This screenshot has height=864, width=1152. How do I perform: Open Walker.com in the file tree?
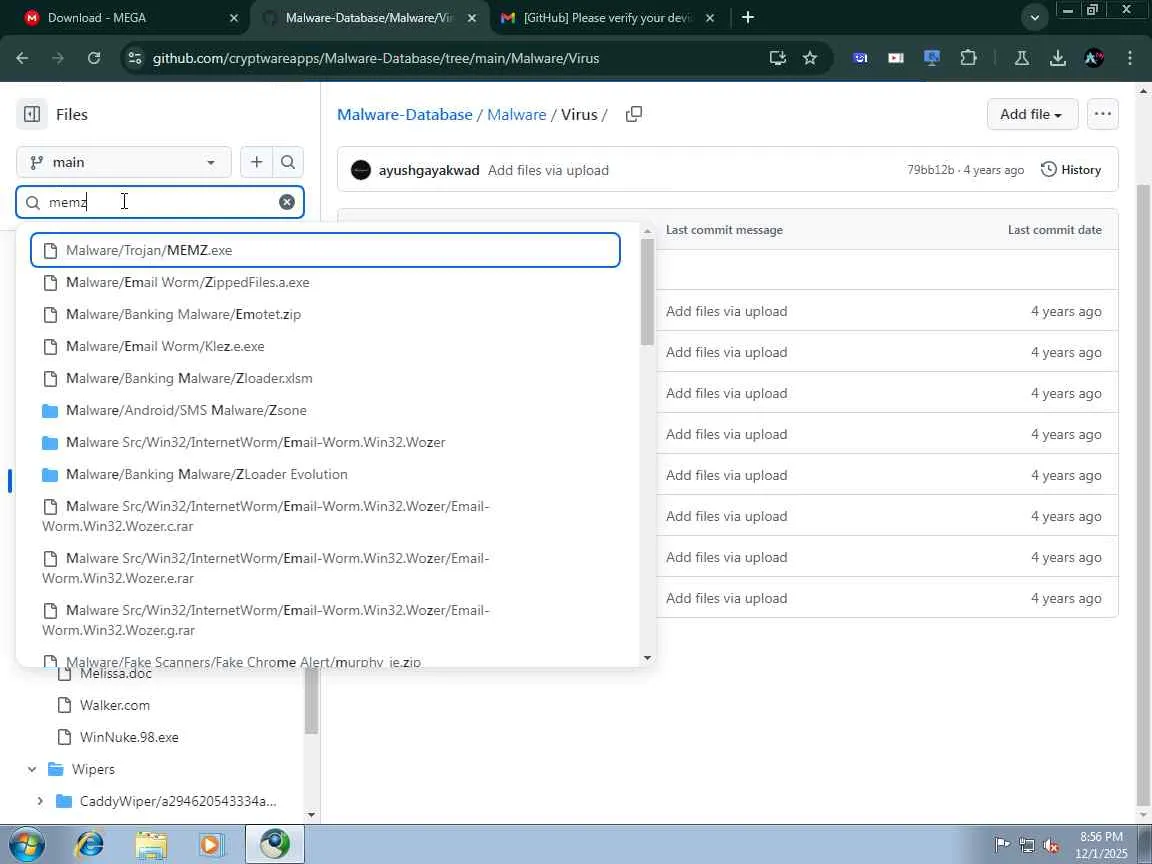(x=115, y=705)
